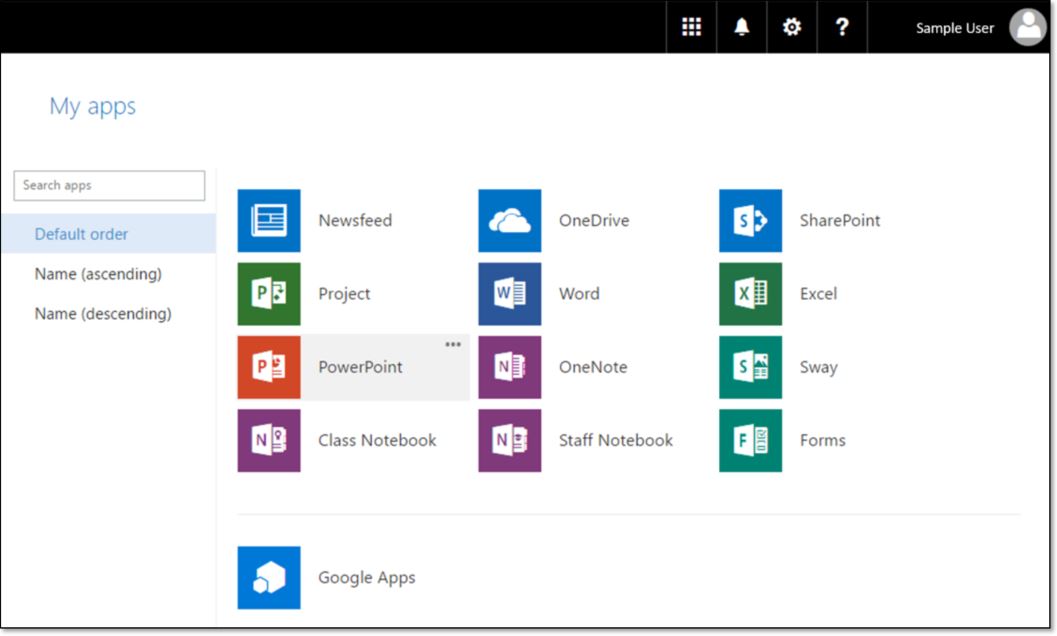Launch the Sway app icon

(750, 367)
